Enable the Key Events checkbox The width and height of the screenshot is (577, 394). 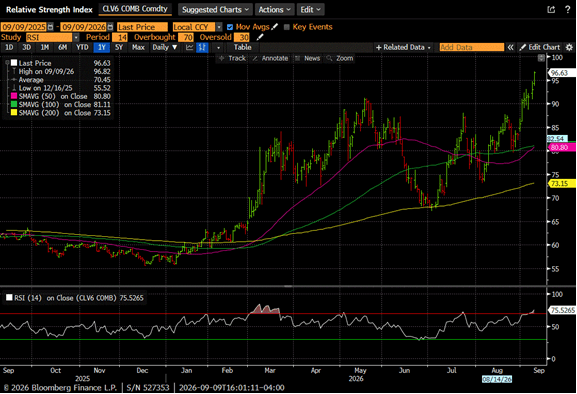[287, 27]
